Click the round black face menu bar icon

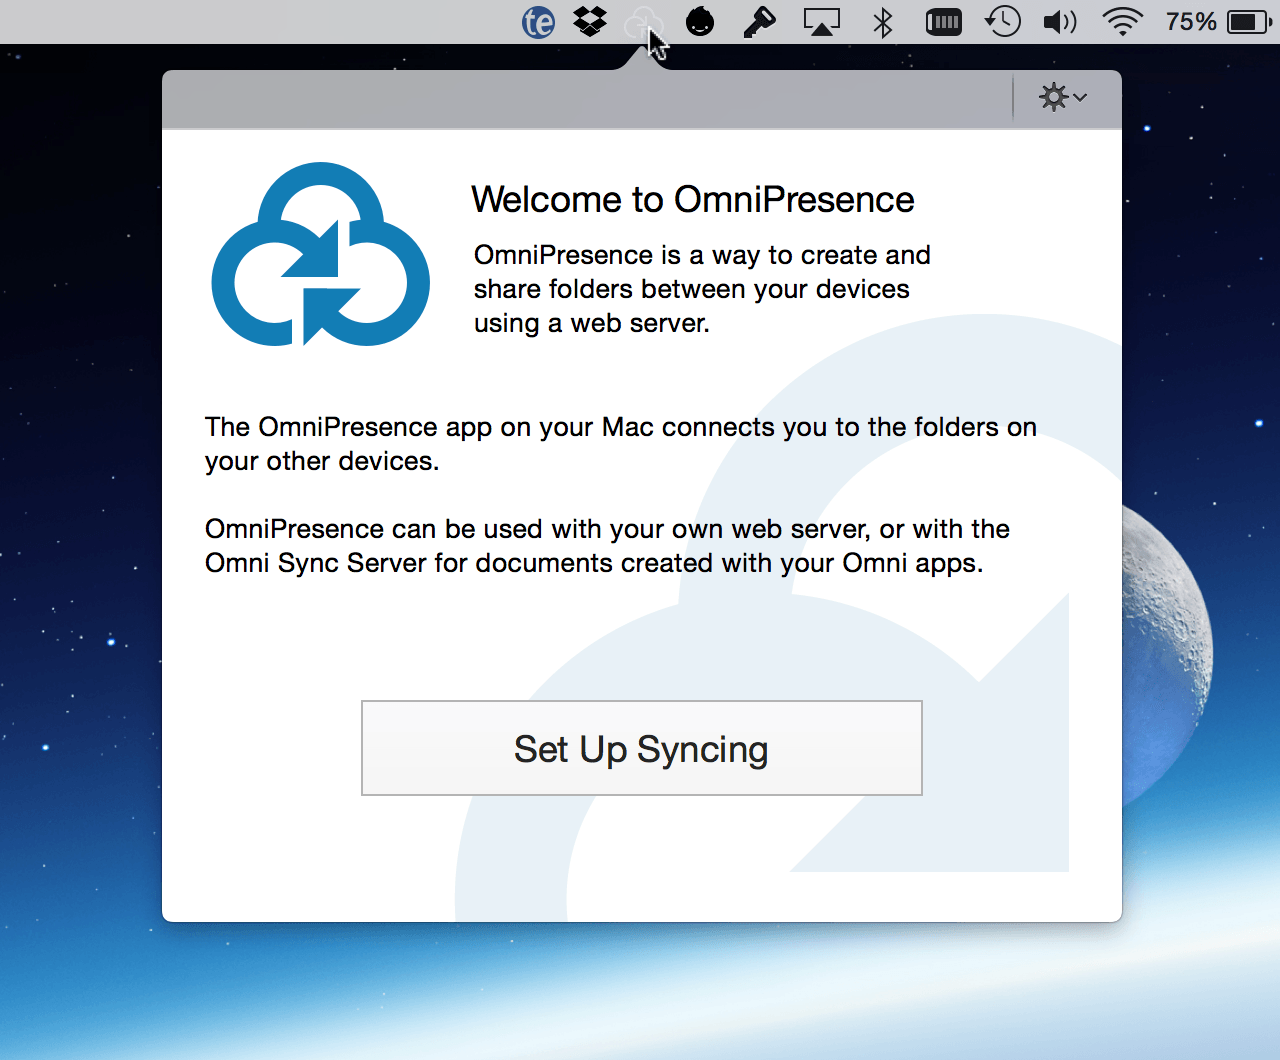(x=700, y=21)
